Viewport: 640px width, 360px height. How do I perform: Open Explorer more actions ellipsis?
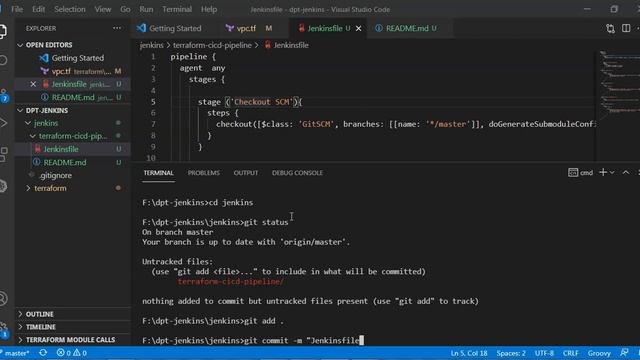117,28
